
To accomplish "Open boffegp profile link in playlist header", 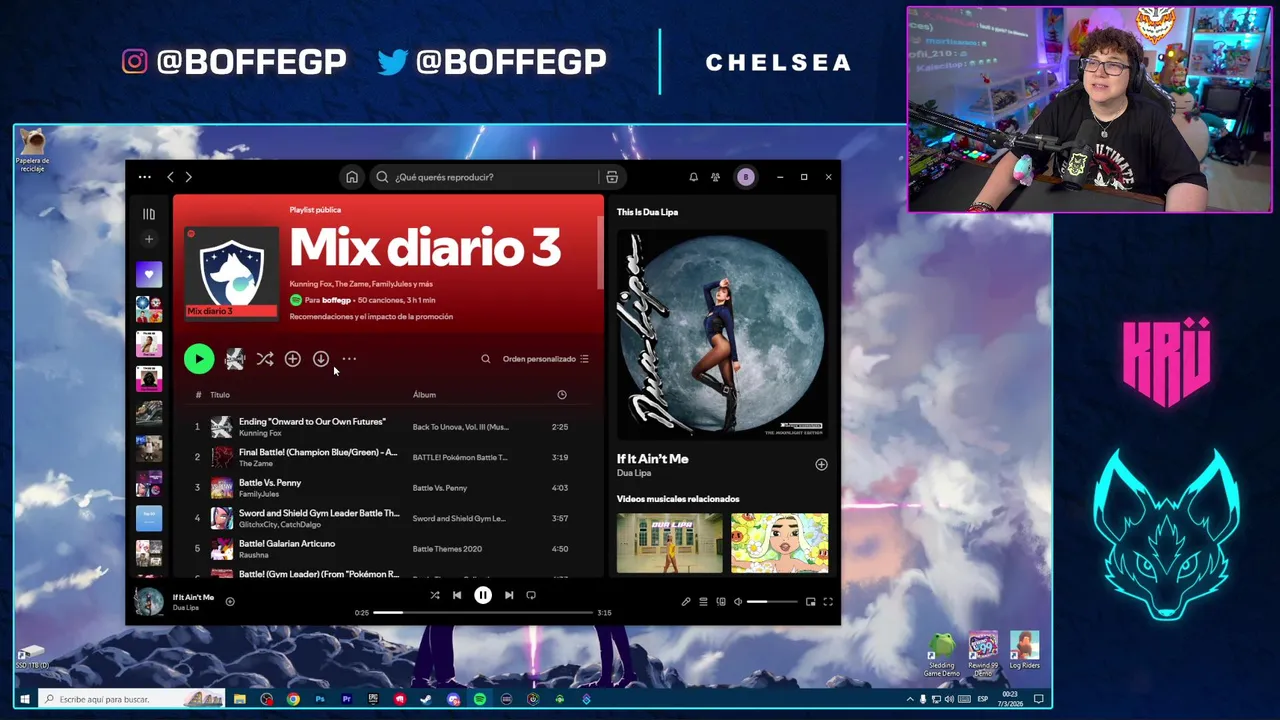I will (x=336, y=300).
